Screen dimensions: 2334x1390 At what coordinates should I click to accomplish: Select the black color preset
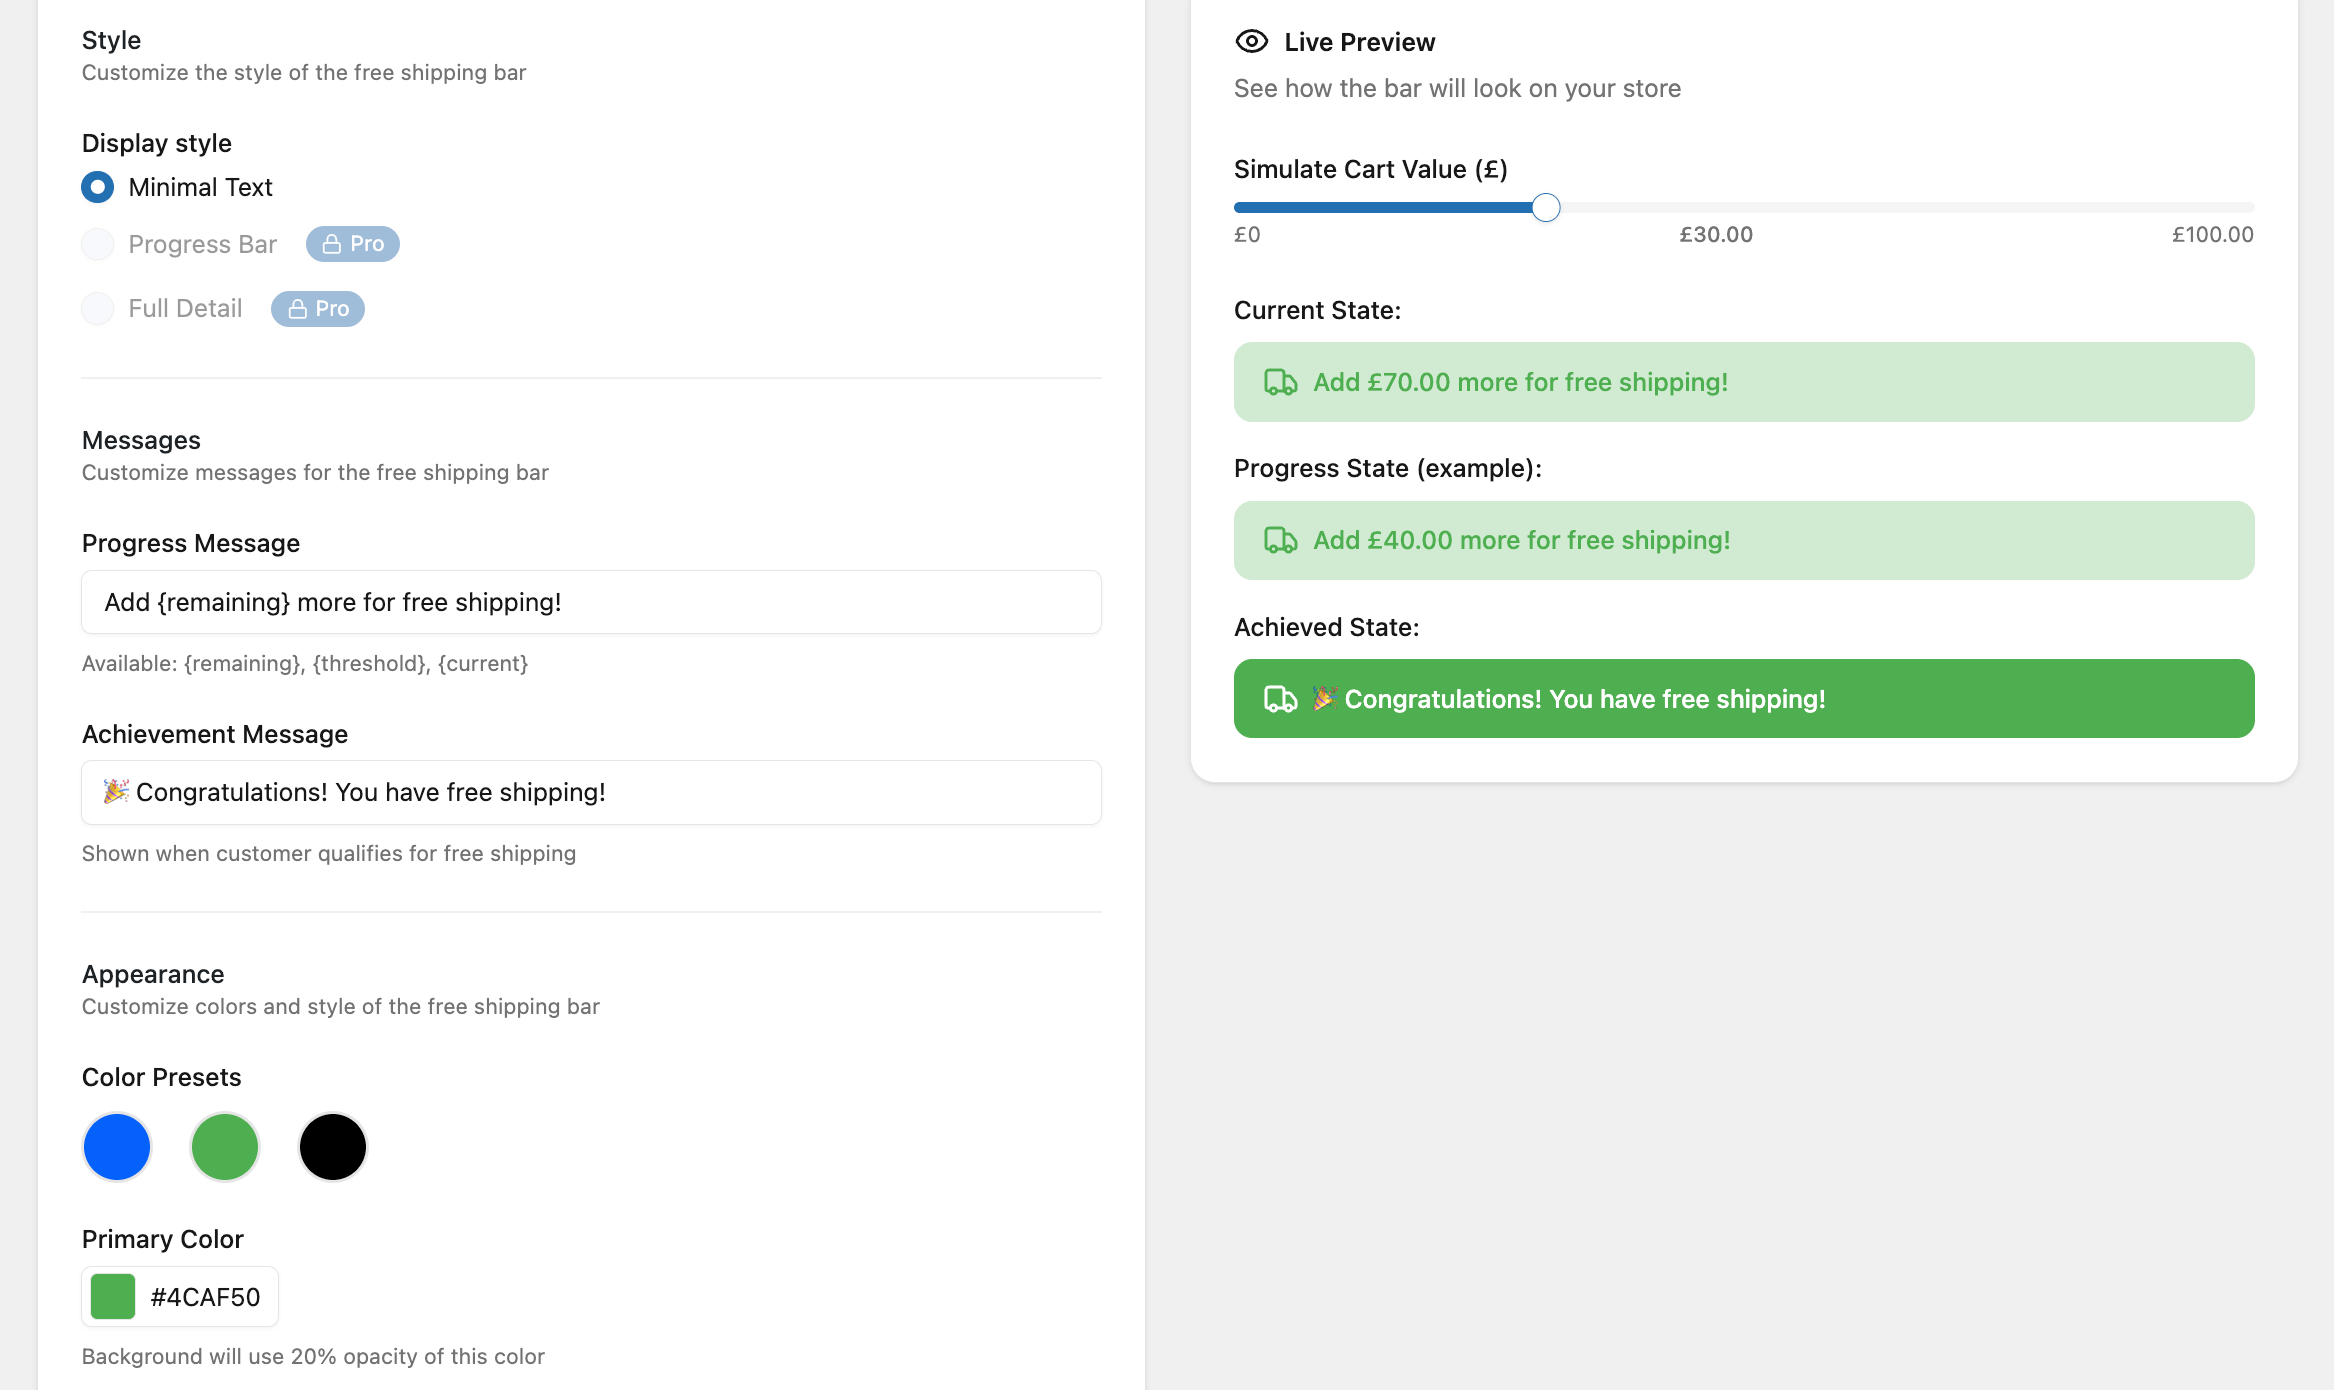332,1147
